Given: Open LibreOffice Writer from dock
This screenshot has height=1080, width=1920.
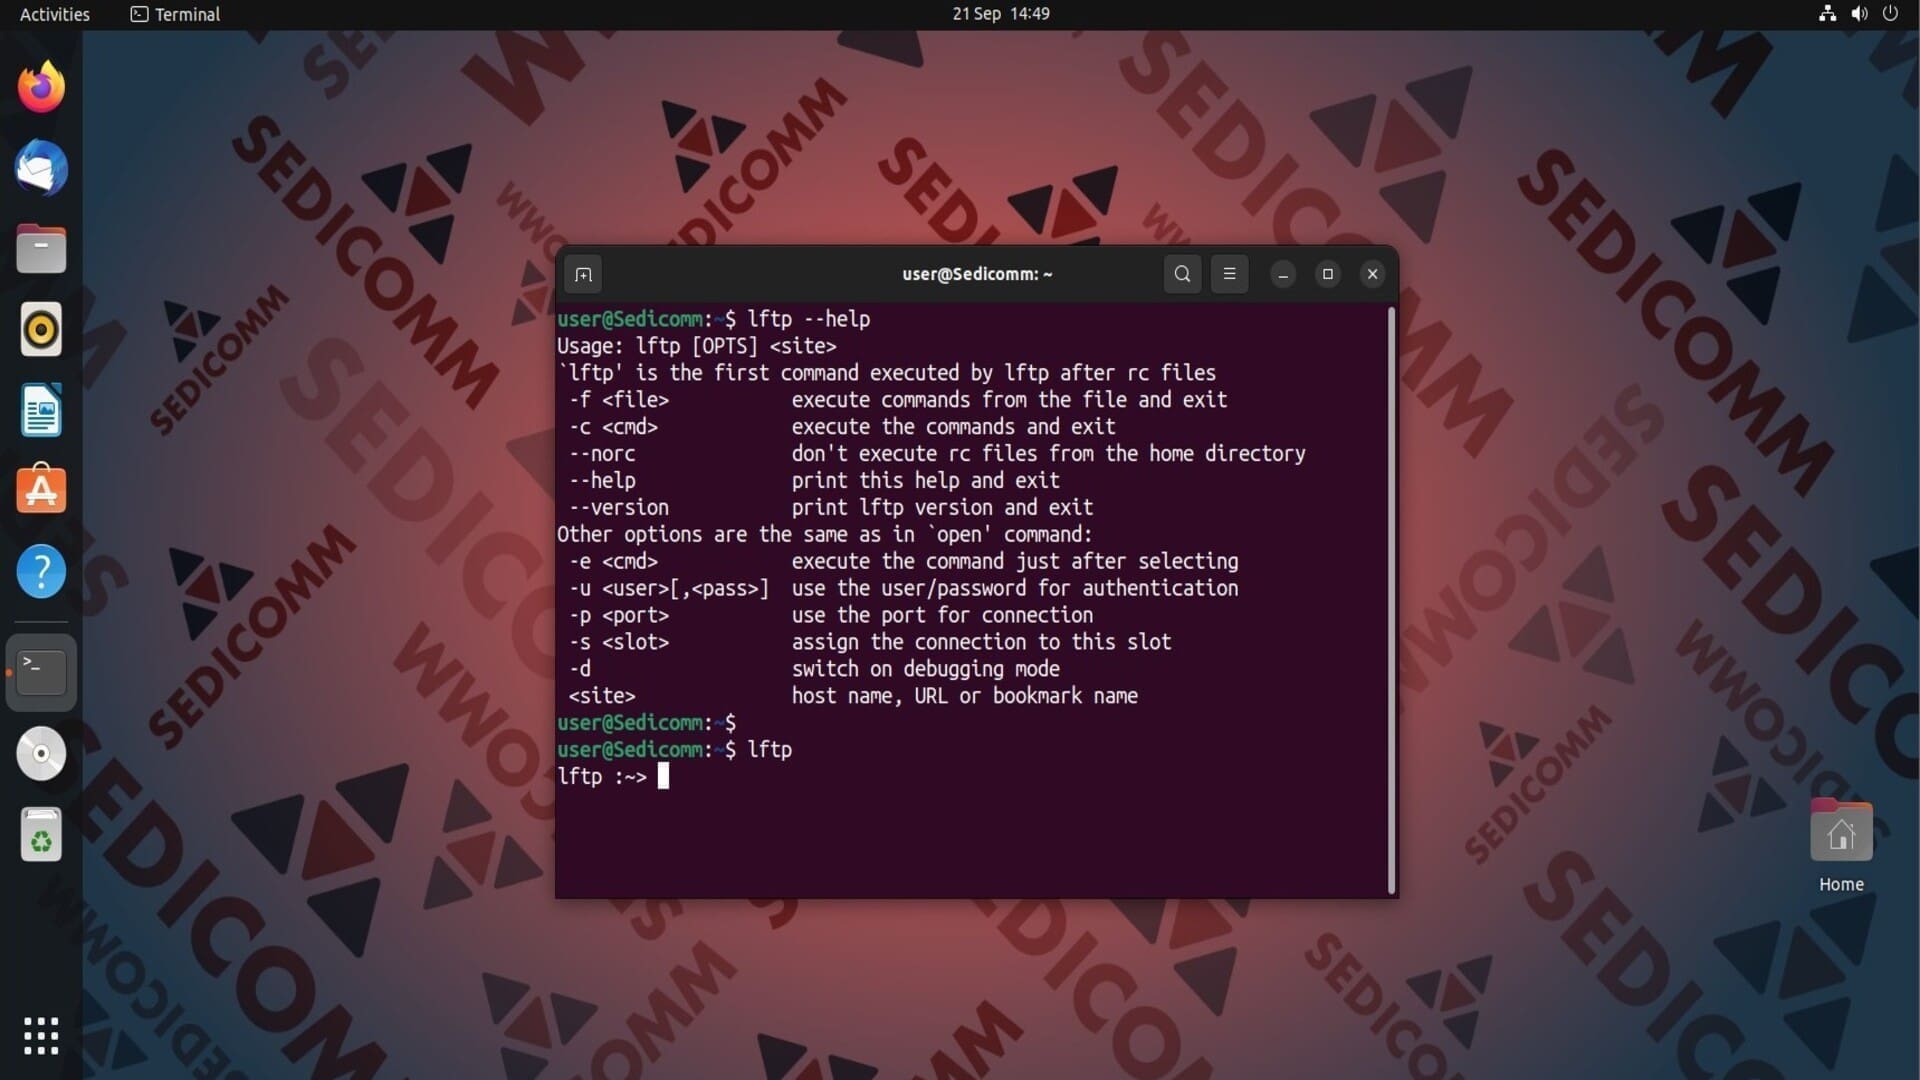Looking at the screenshot, I should coord(41,410).
